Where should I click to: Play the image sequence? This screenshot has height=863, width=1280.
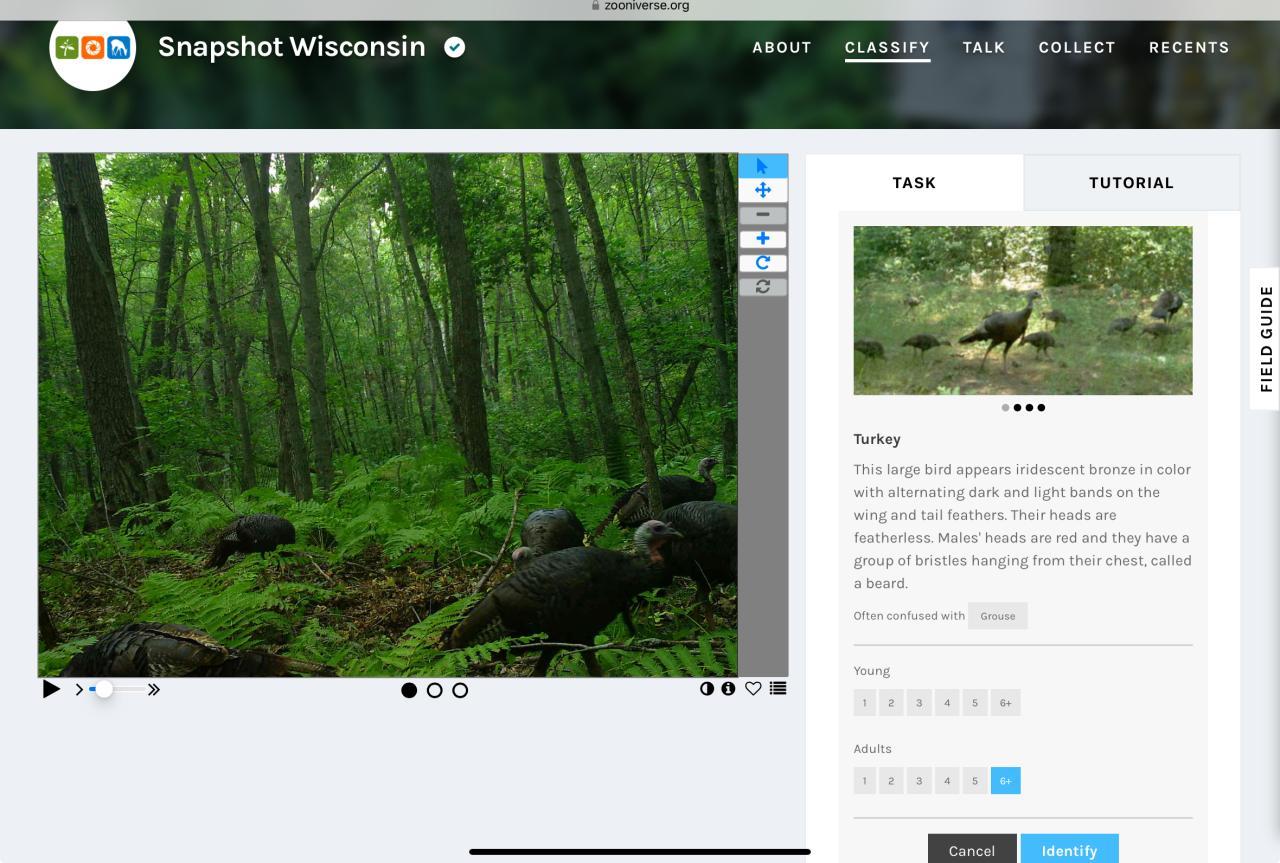point(51,689)
